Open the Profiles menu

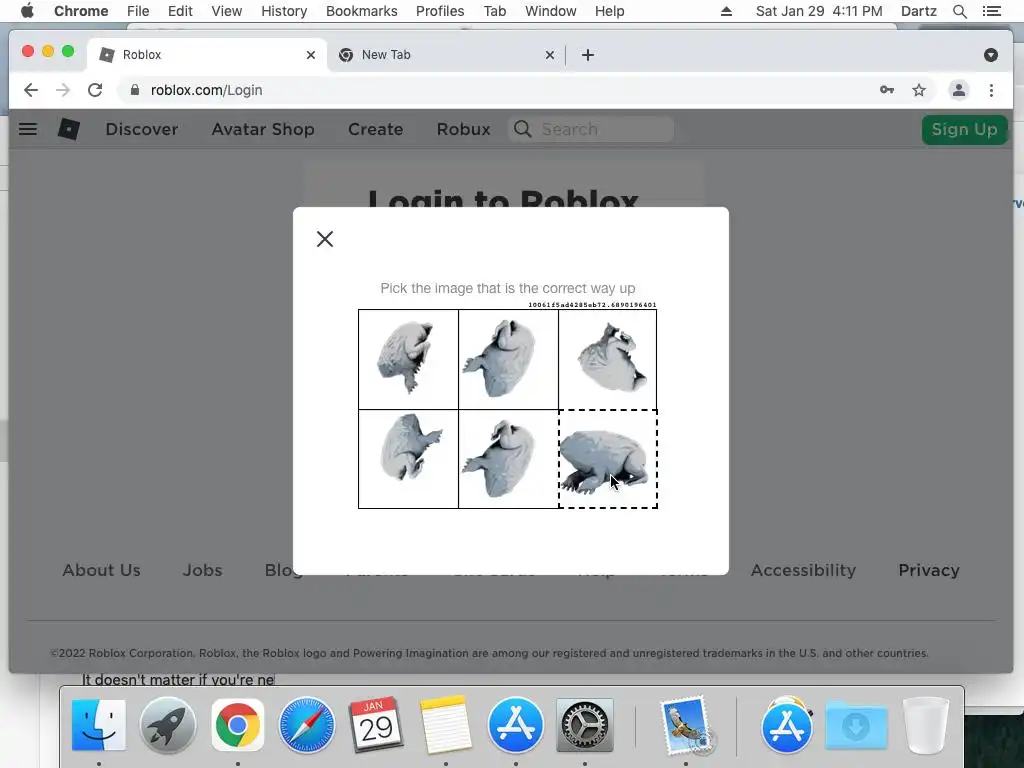(440, 11)
